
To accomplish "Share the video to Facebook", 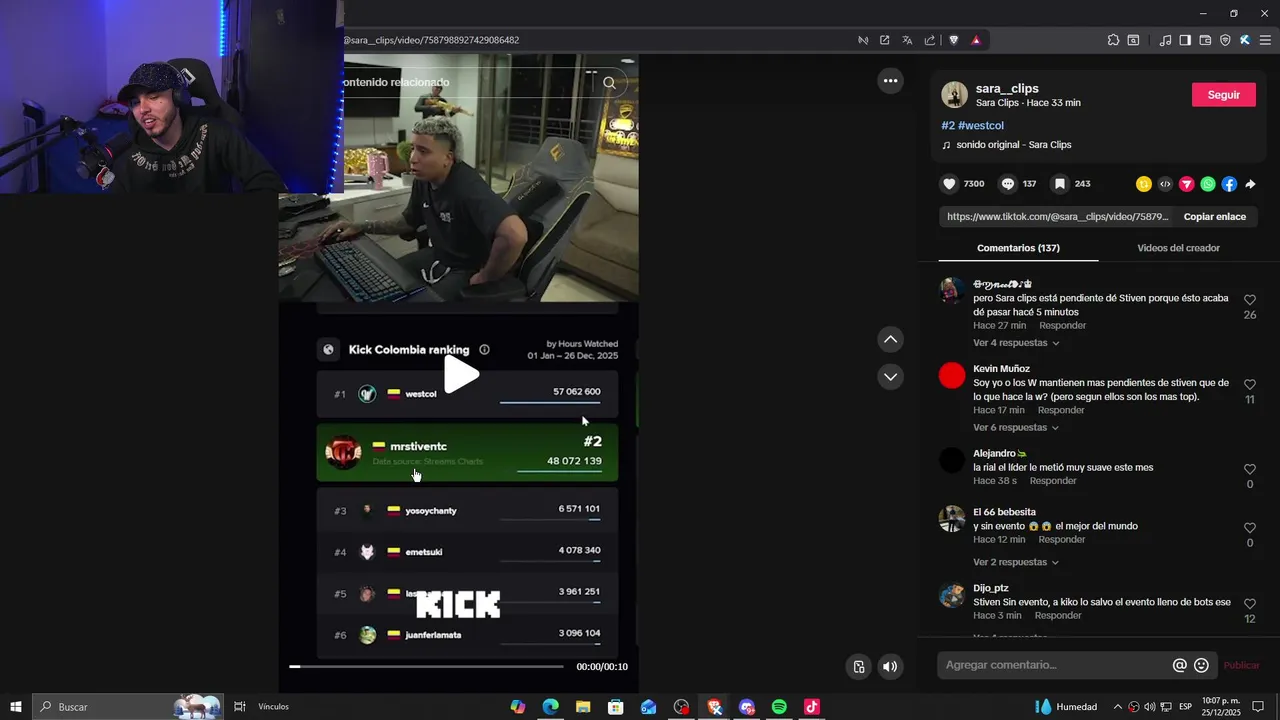I will point(1229,184).
